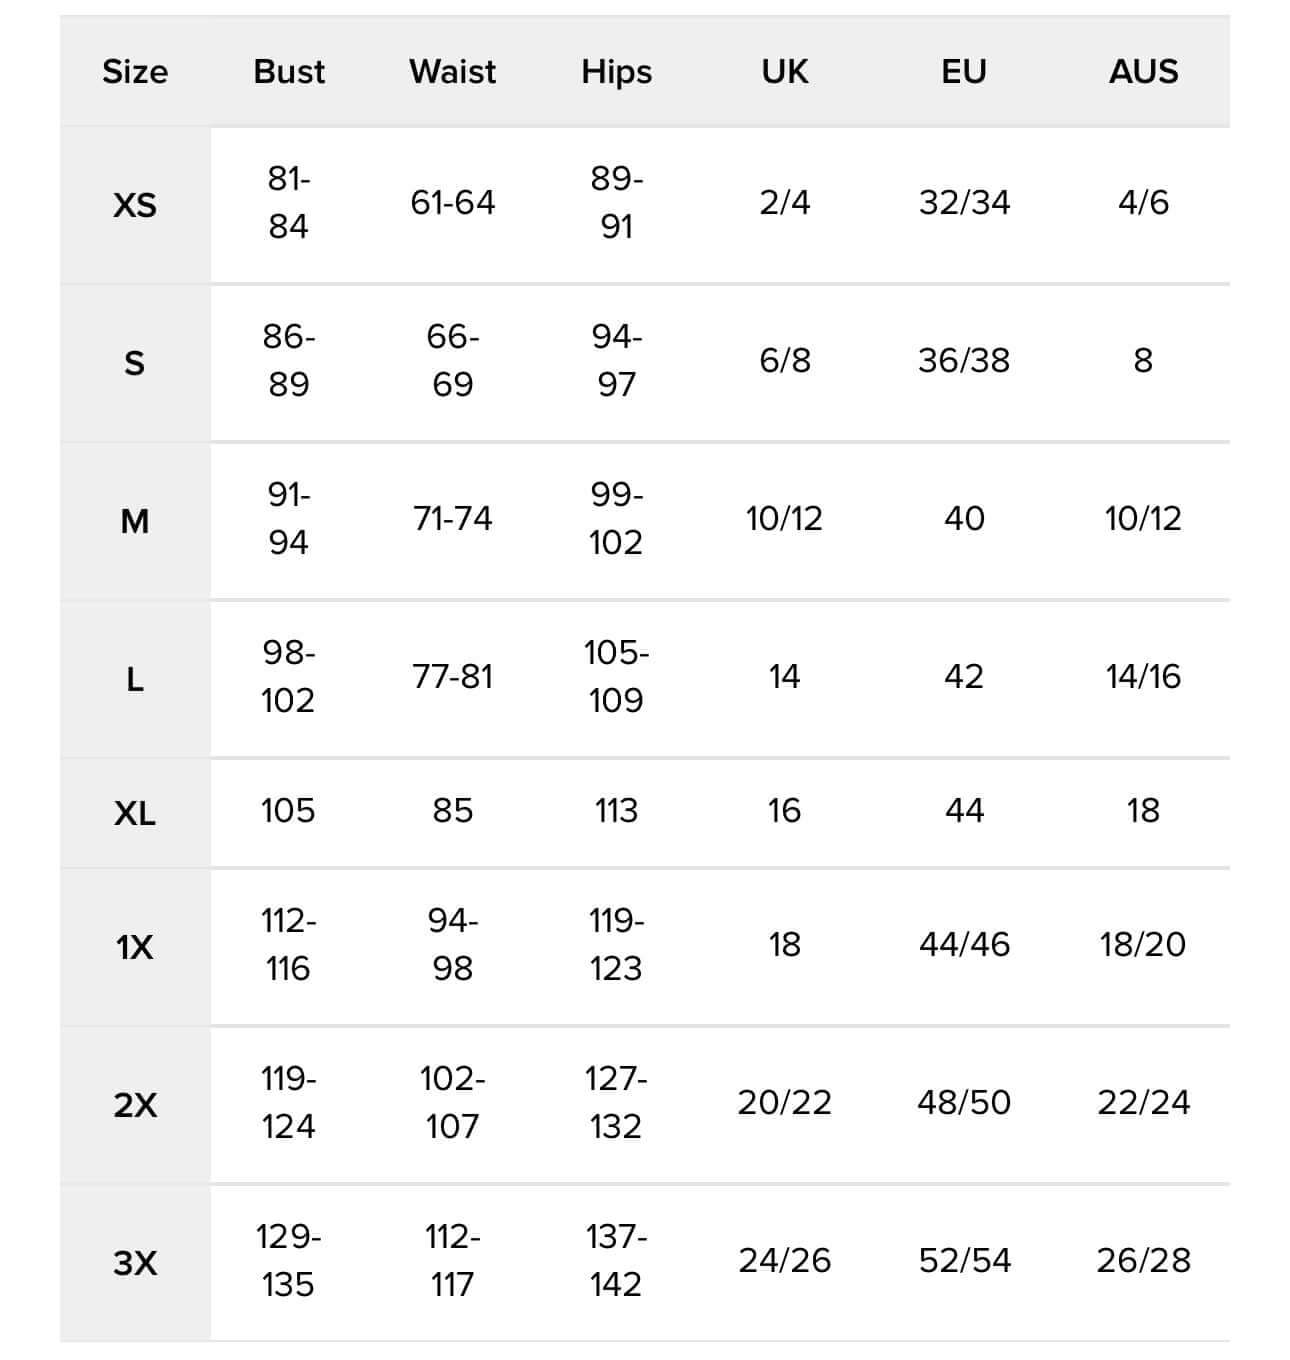
Task: Click the Hips column header
Action: point(616,72)
